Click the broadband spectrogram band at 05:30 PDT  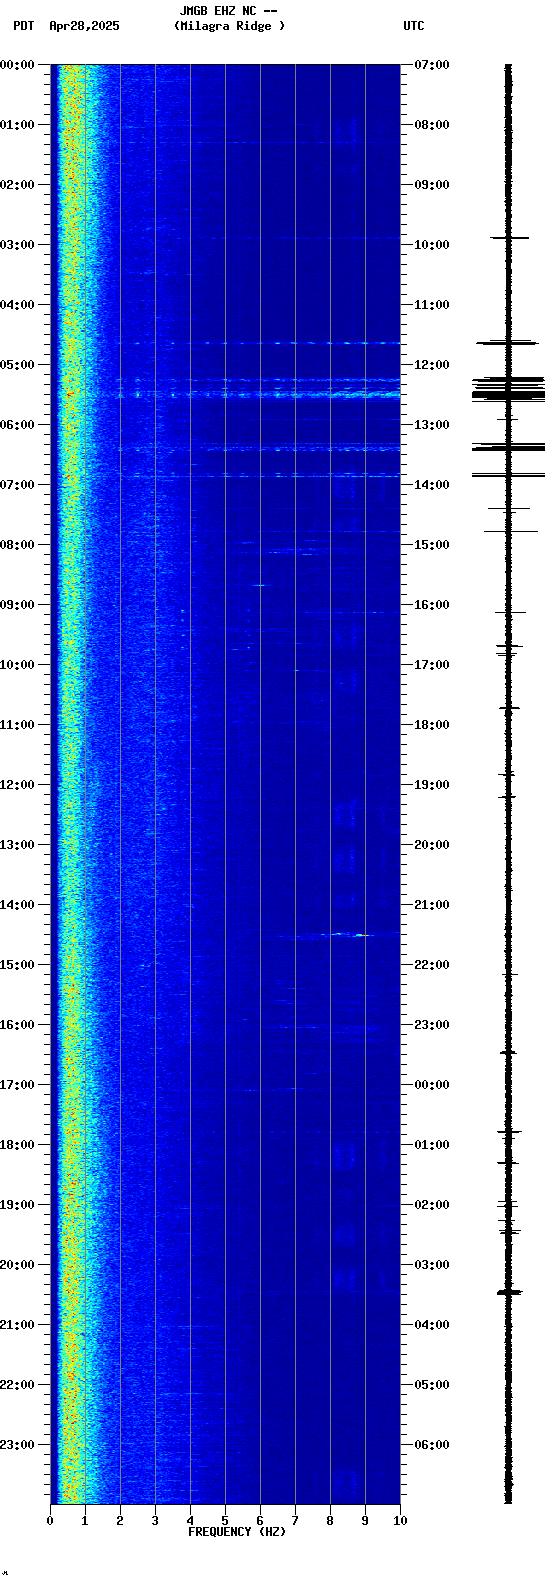(258, 394)
